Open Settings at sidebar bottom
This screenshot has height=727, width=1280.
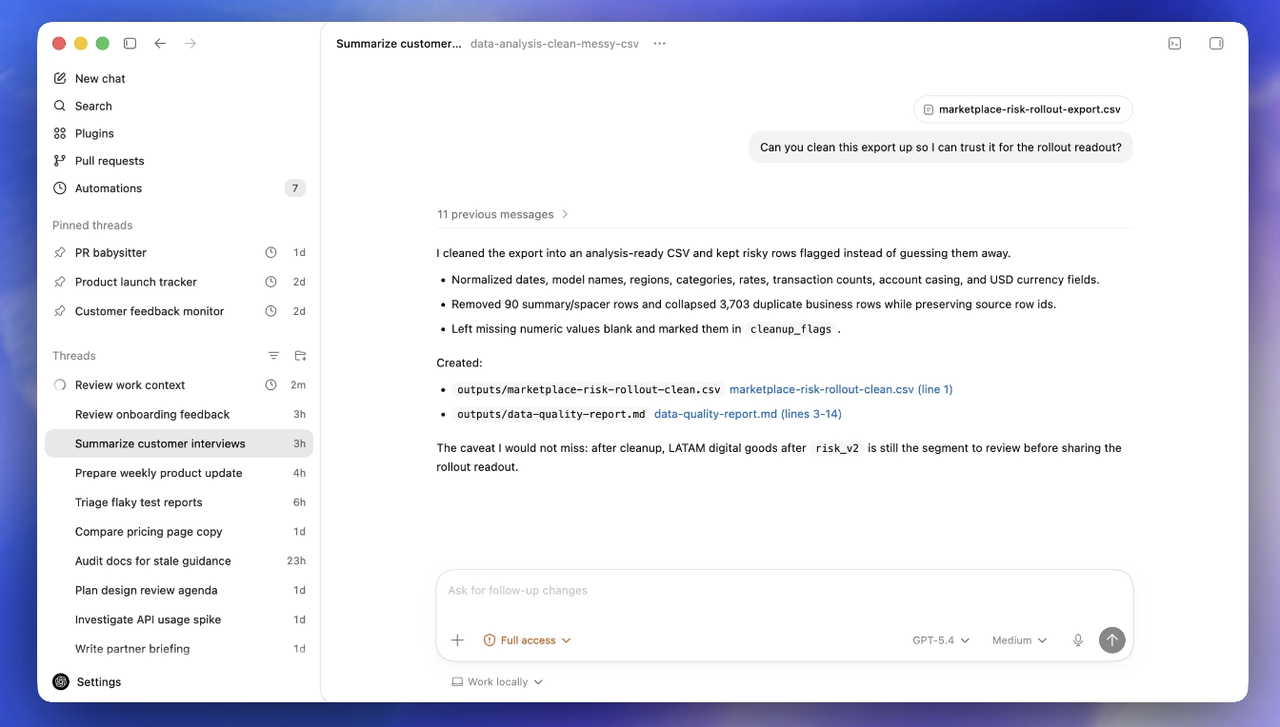pos(87,682)
